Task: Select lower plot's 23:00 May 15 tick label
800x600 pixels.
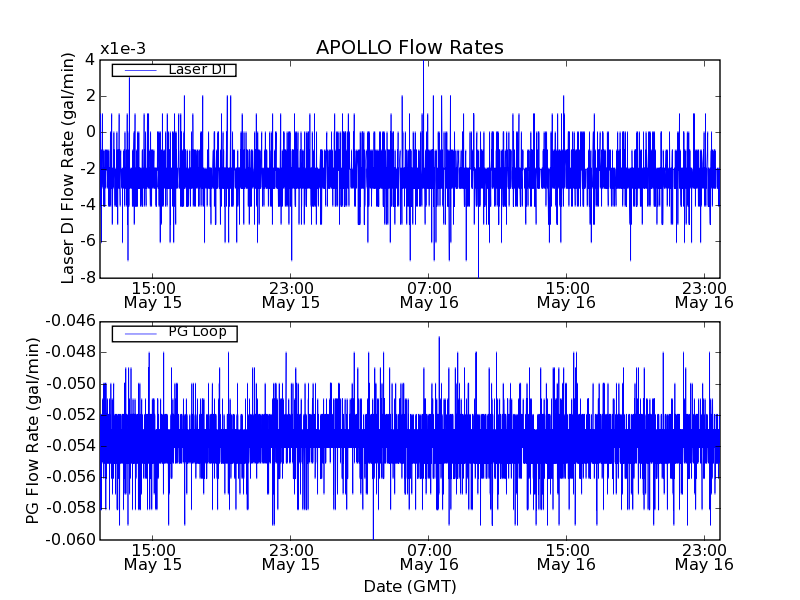Action: (291, 556)
